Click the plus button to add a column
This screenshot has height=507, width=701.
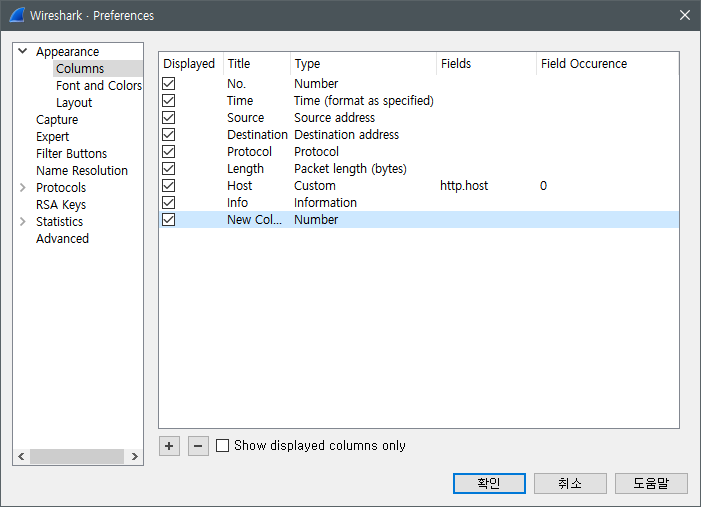tap(169, 446)
